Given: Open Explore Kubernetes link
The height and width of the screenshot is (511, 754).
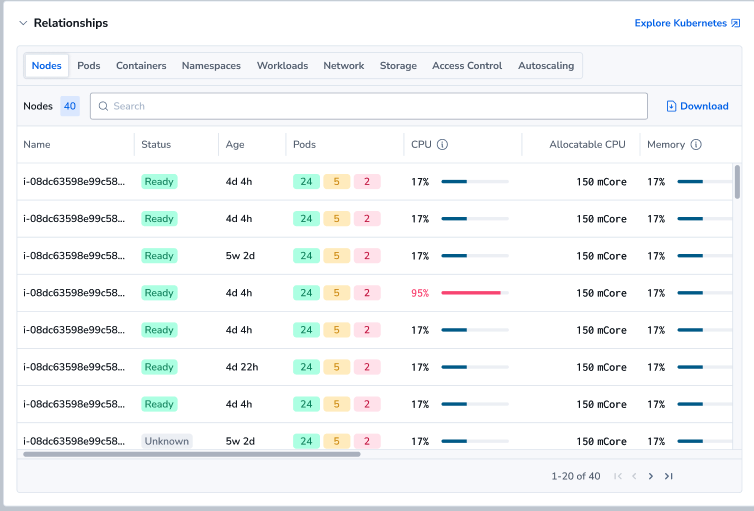Looking at the screenshot, I should click(680, 23).
